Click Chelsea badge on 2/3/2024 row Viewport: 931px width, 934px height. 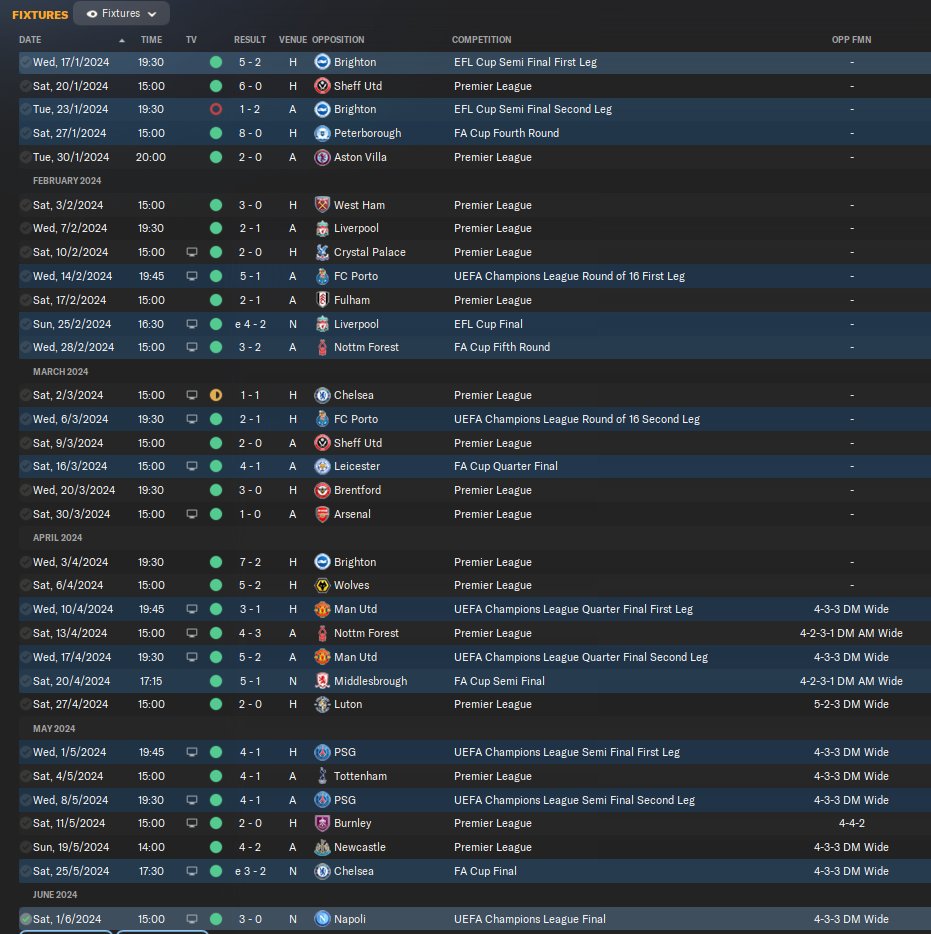click(x=322, y=395)
